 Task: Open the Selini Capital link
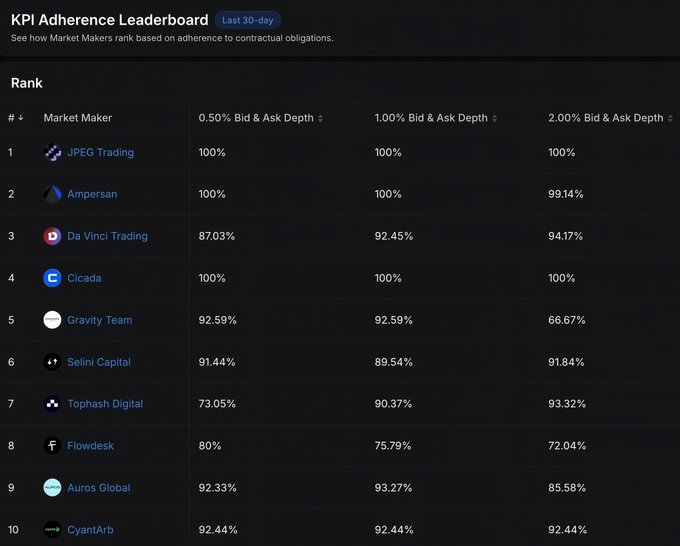99,362
